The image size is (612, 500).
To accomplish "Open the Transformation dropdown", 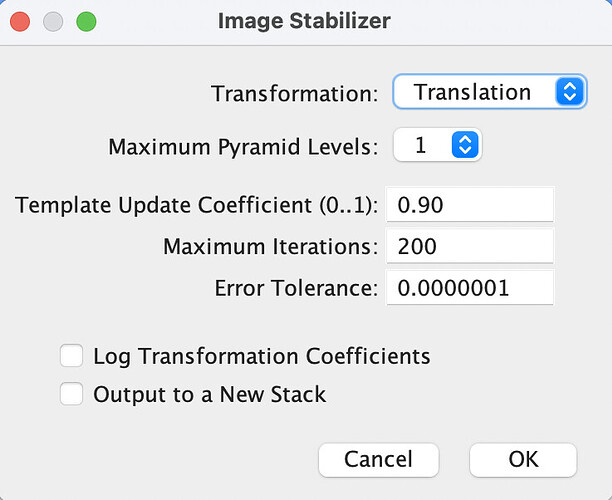I will 487,93.
